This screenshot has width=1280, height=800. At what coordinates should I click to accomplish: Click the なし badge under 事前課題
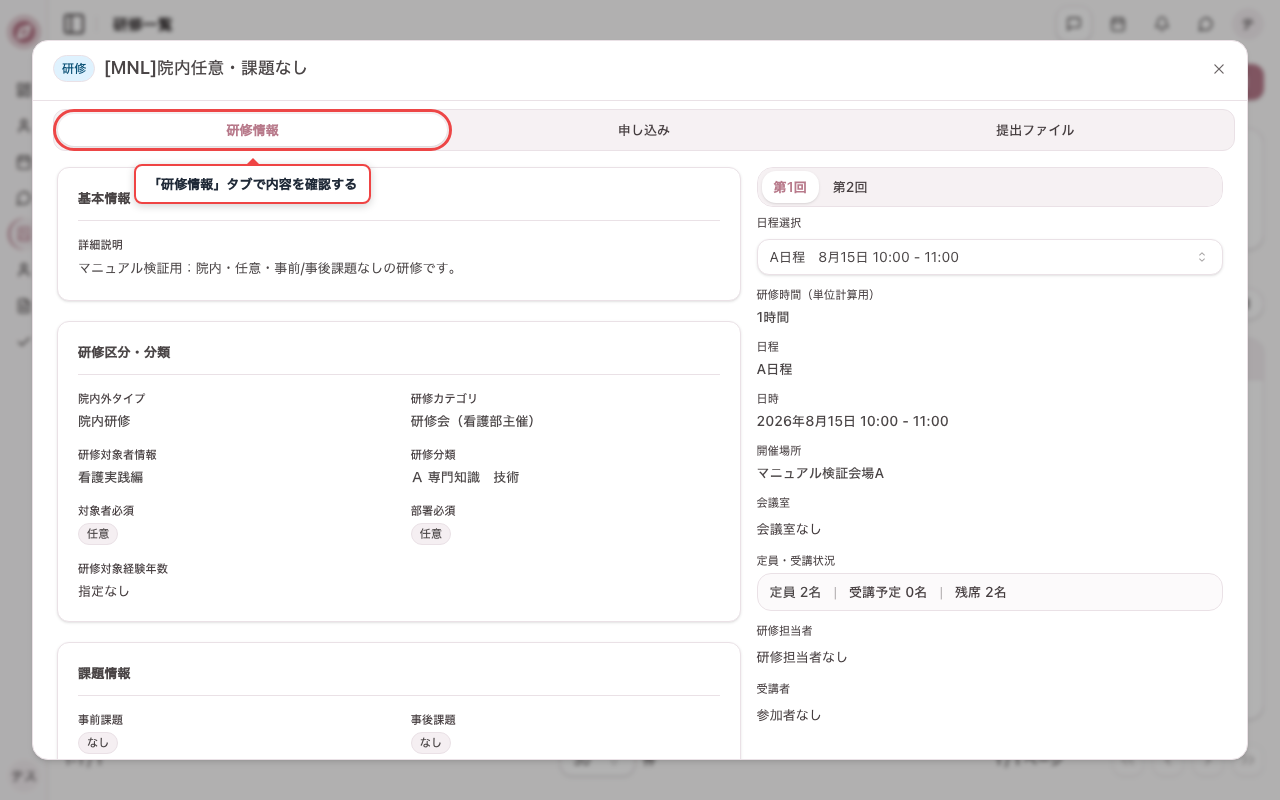click(x=98, y=743)
